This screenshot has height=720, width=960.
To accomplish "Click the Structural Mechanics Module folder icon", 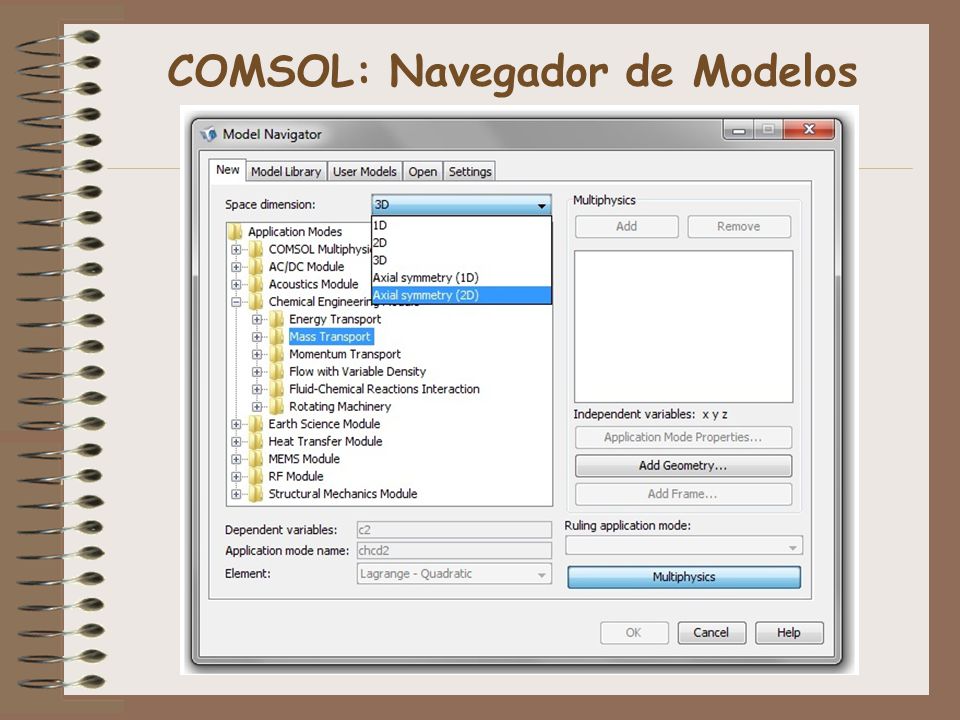I will (256, 493).
